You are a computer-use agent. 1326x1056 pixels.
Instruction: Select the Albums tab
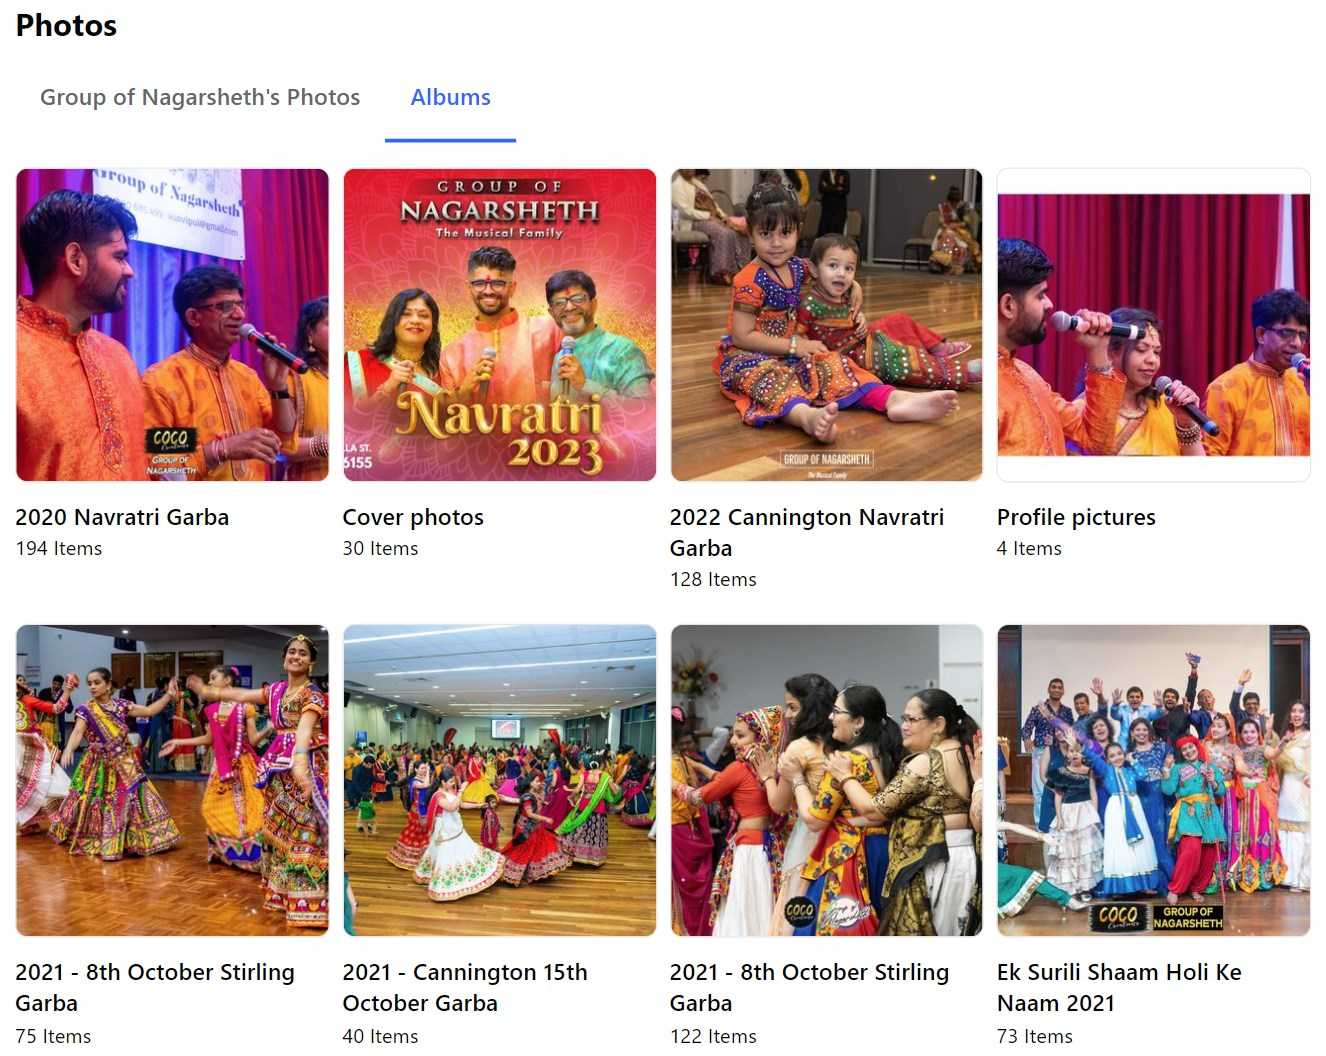450,97
